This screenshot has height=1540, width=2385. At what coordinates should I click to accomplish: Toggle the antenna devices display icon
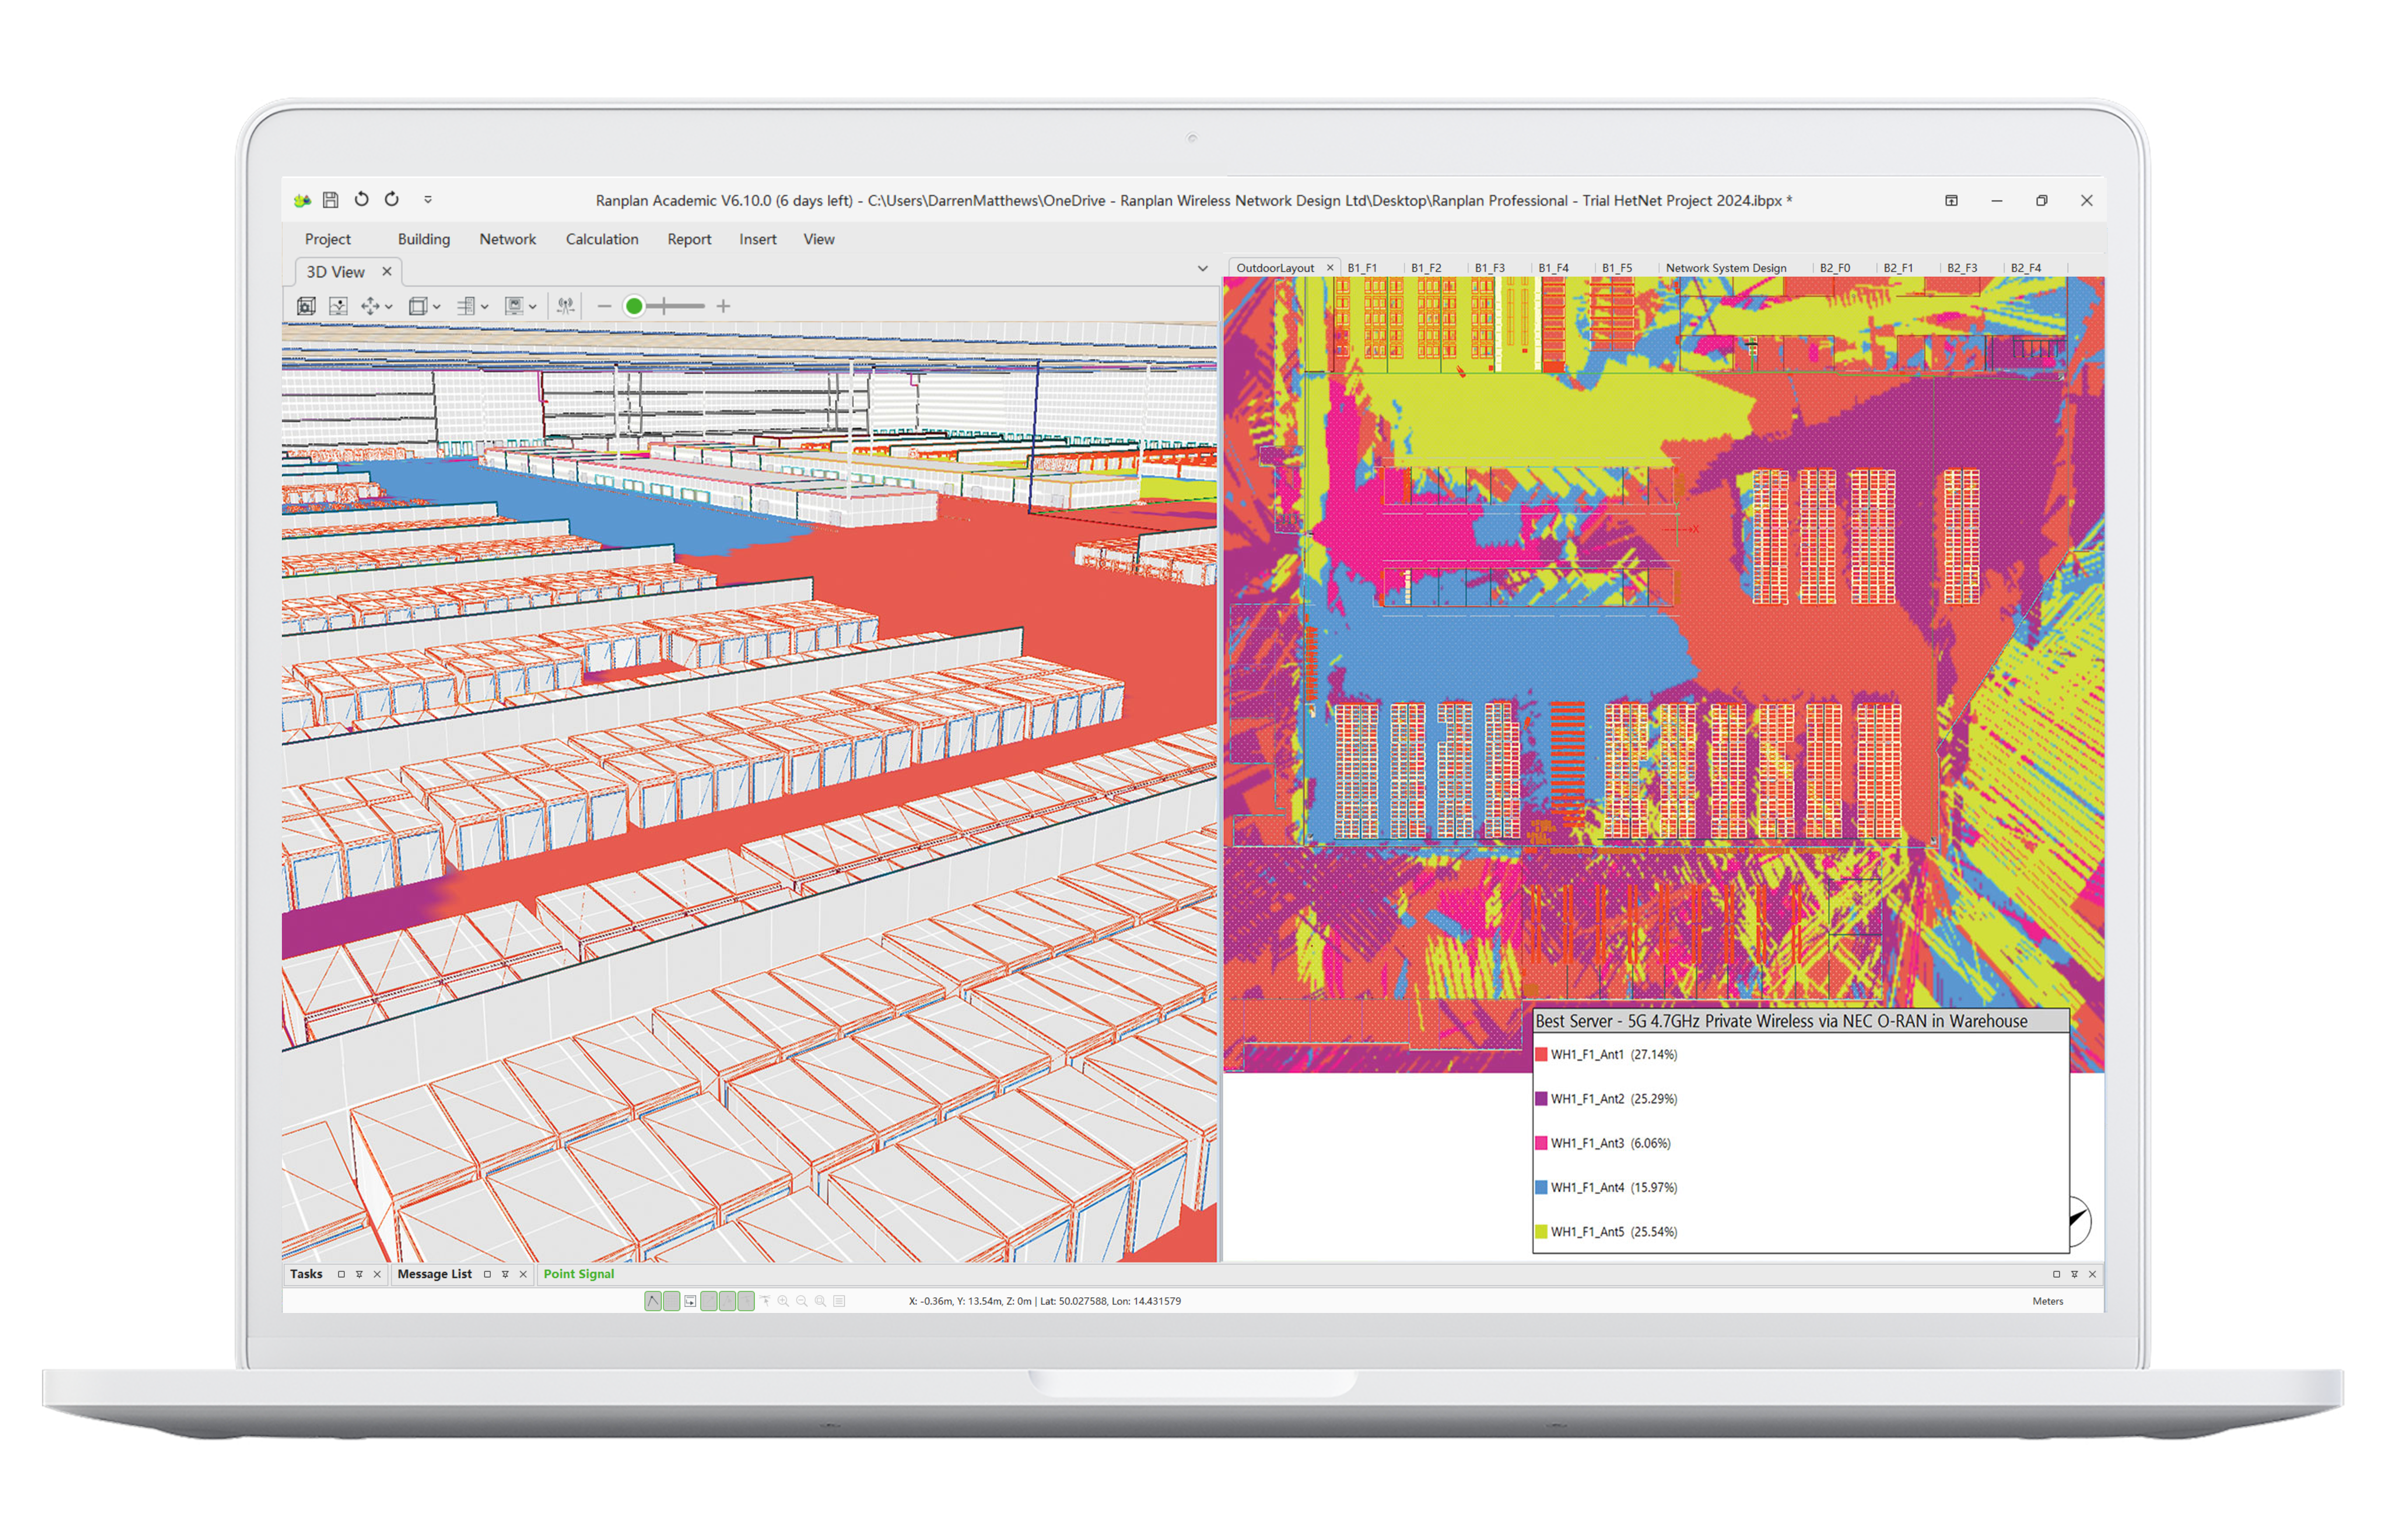point(566,306)
